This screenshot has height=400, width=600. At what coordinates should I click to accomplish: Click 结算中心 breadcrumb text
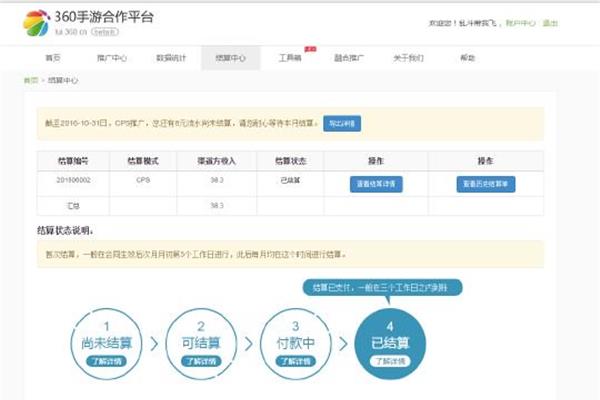(63, 80)
